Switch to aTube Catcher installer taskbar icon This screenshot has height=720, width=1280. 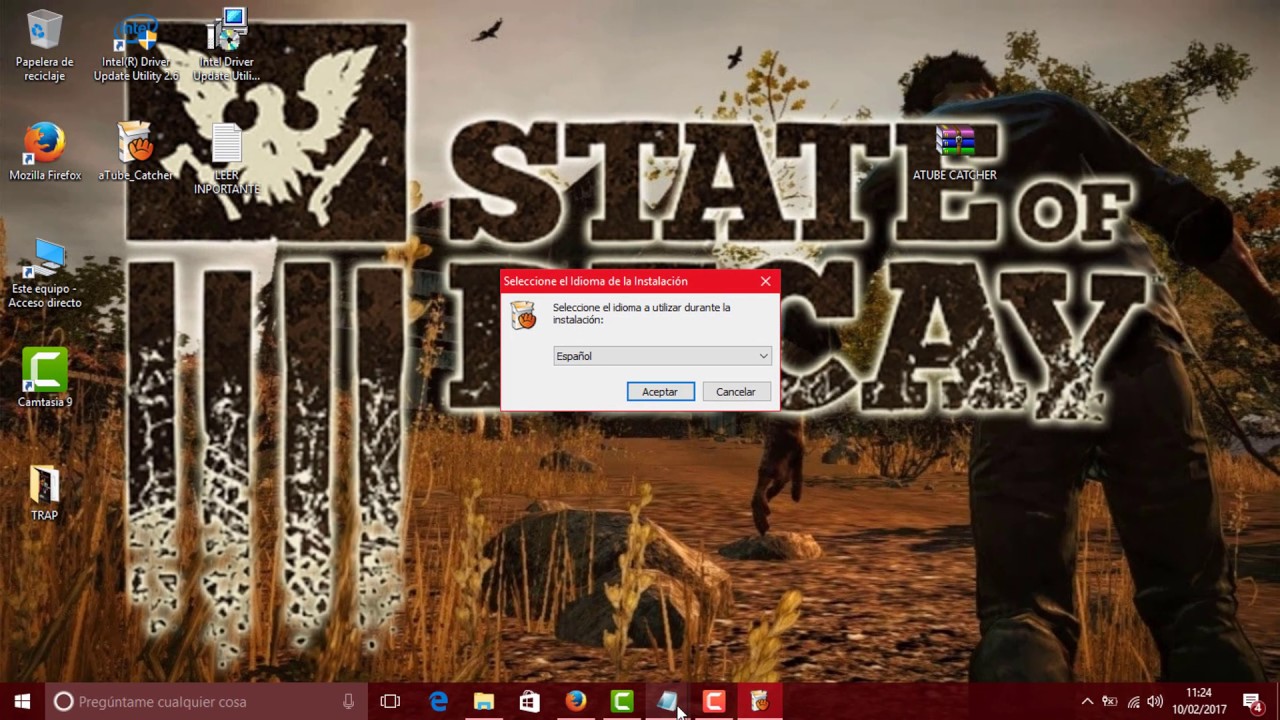[759, 702]
